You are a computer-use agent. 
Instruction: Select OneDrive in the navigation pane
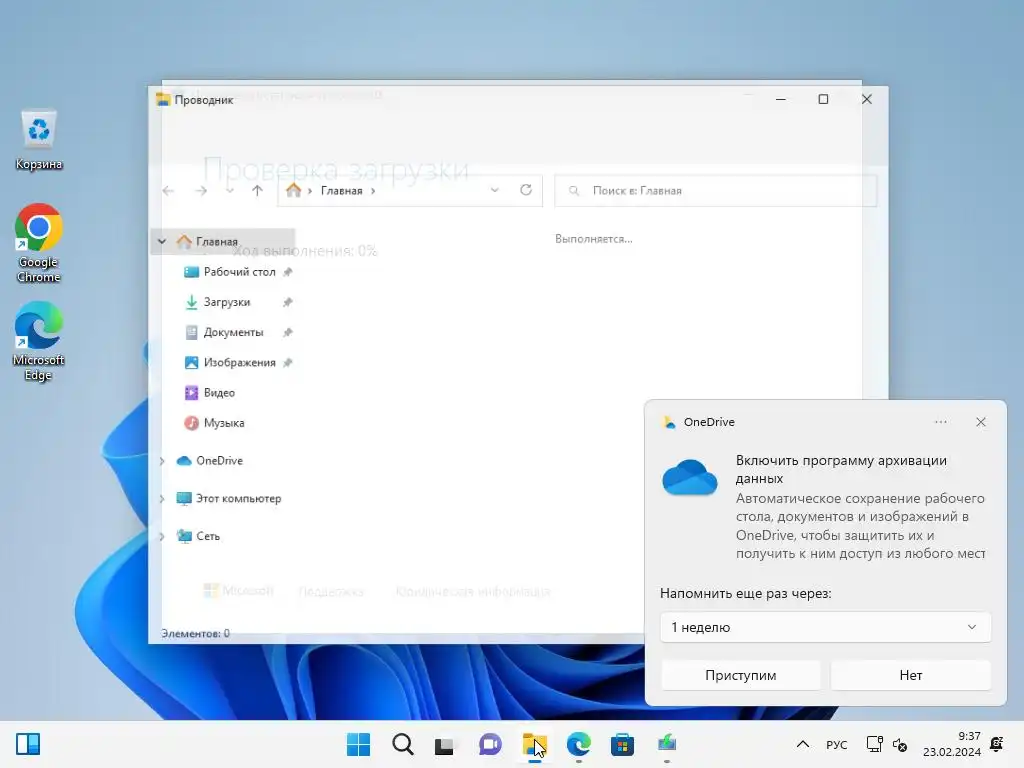tap(219, 460)
